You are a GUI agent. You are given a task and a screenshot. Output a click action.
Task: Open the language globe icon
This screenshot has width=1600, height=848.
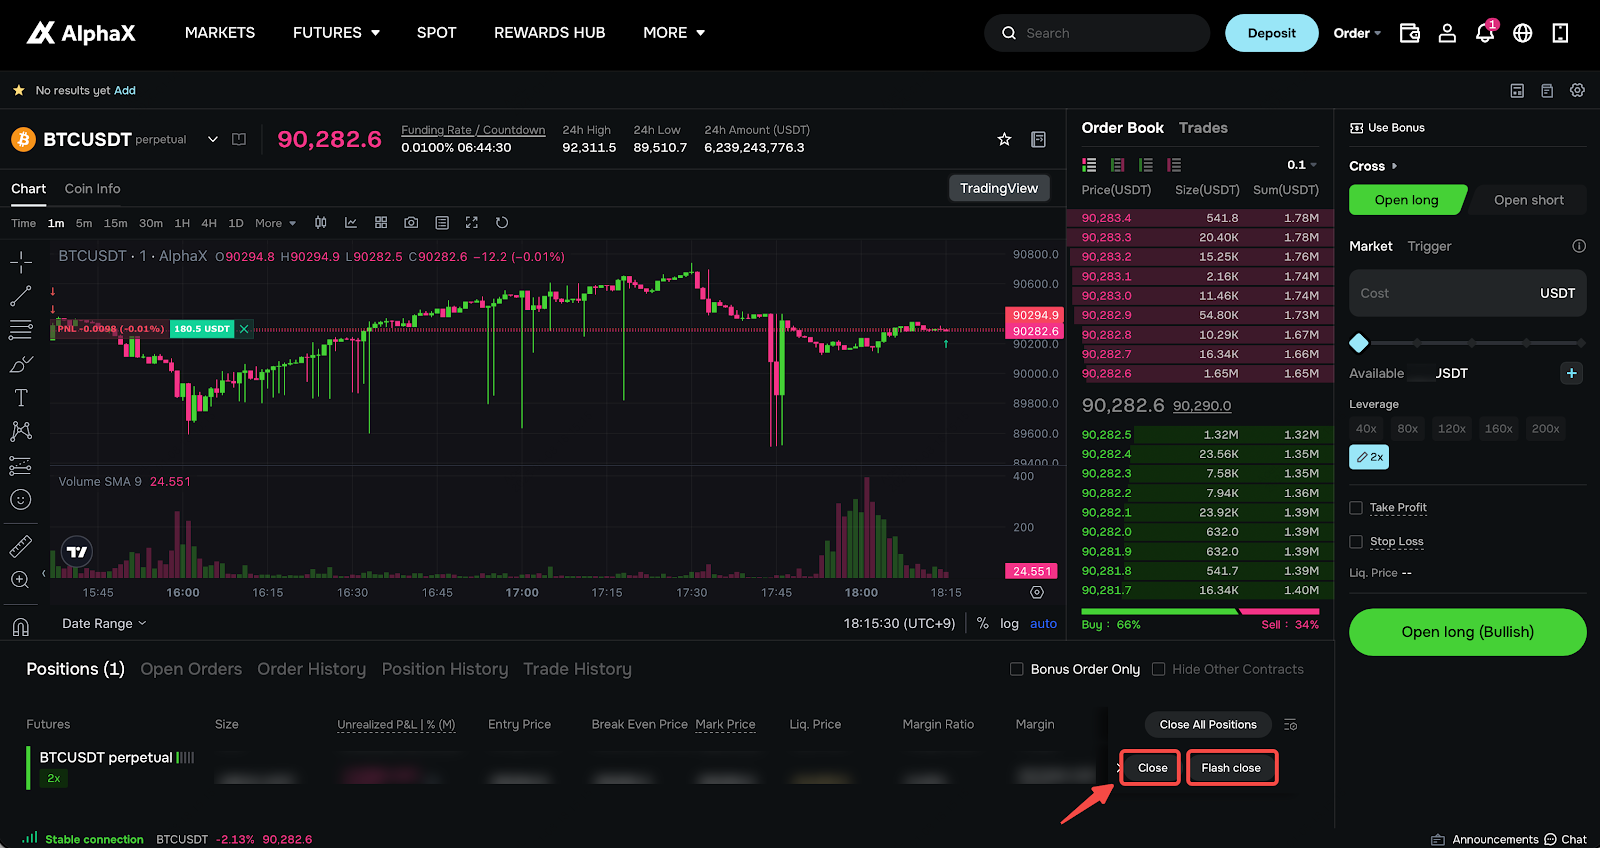(1522, 33)
